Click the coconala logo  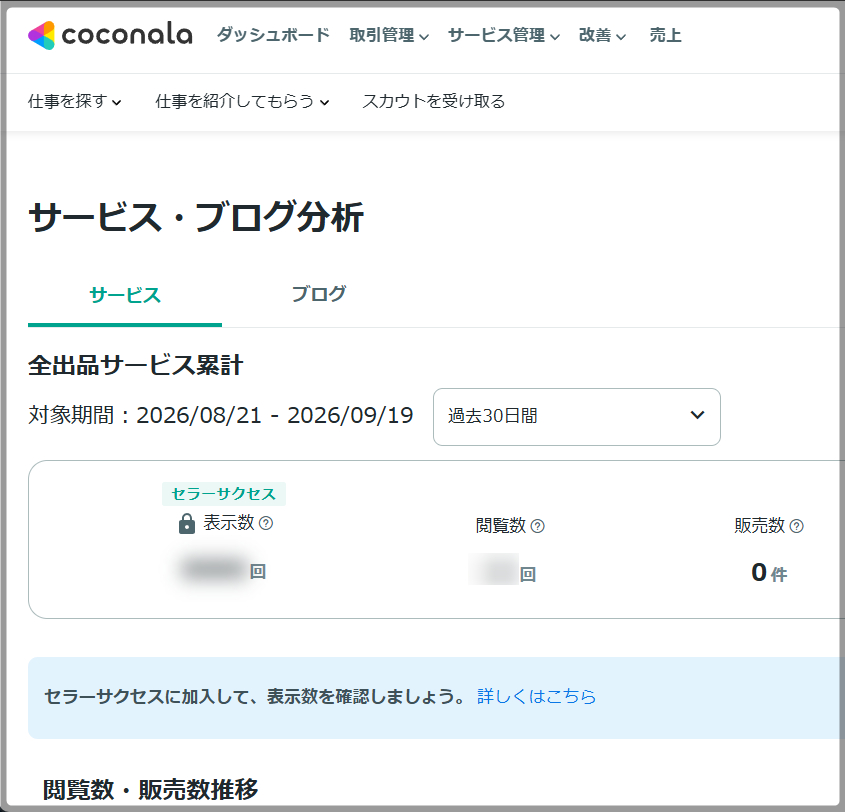(110, 36)
